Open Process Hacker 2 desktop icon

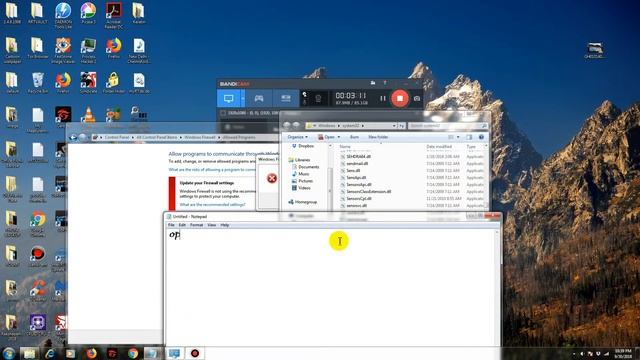coord(88,50)
